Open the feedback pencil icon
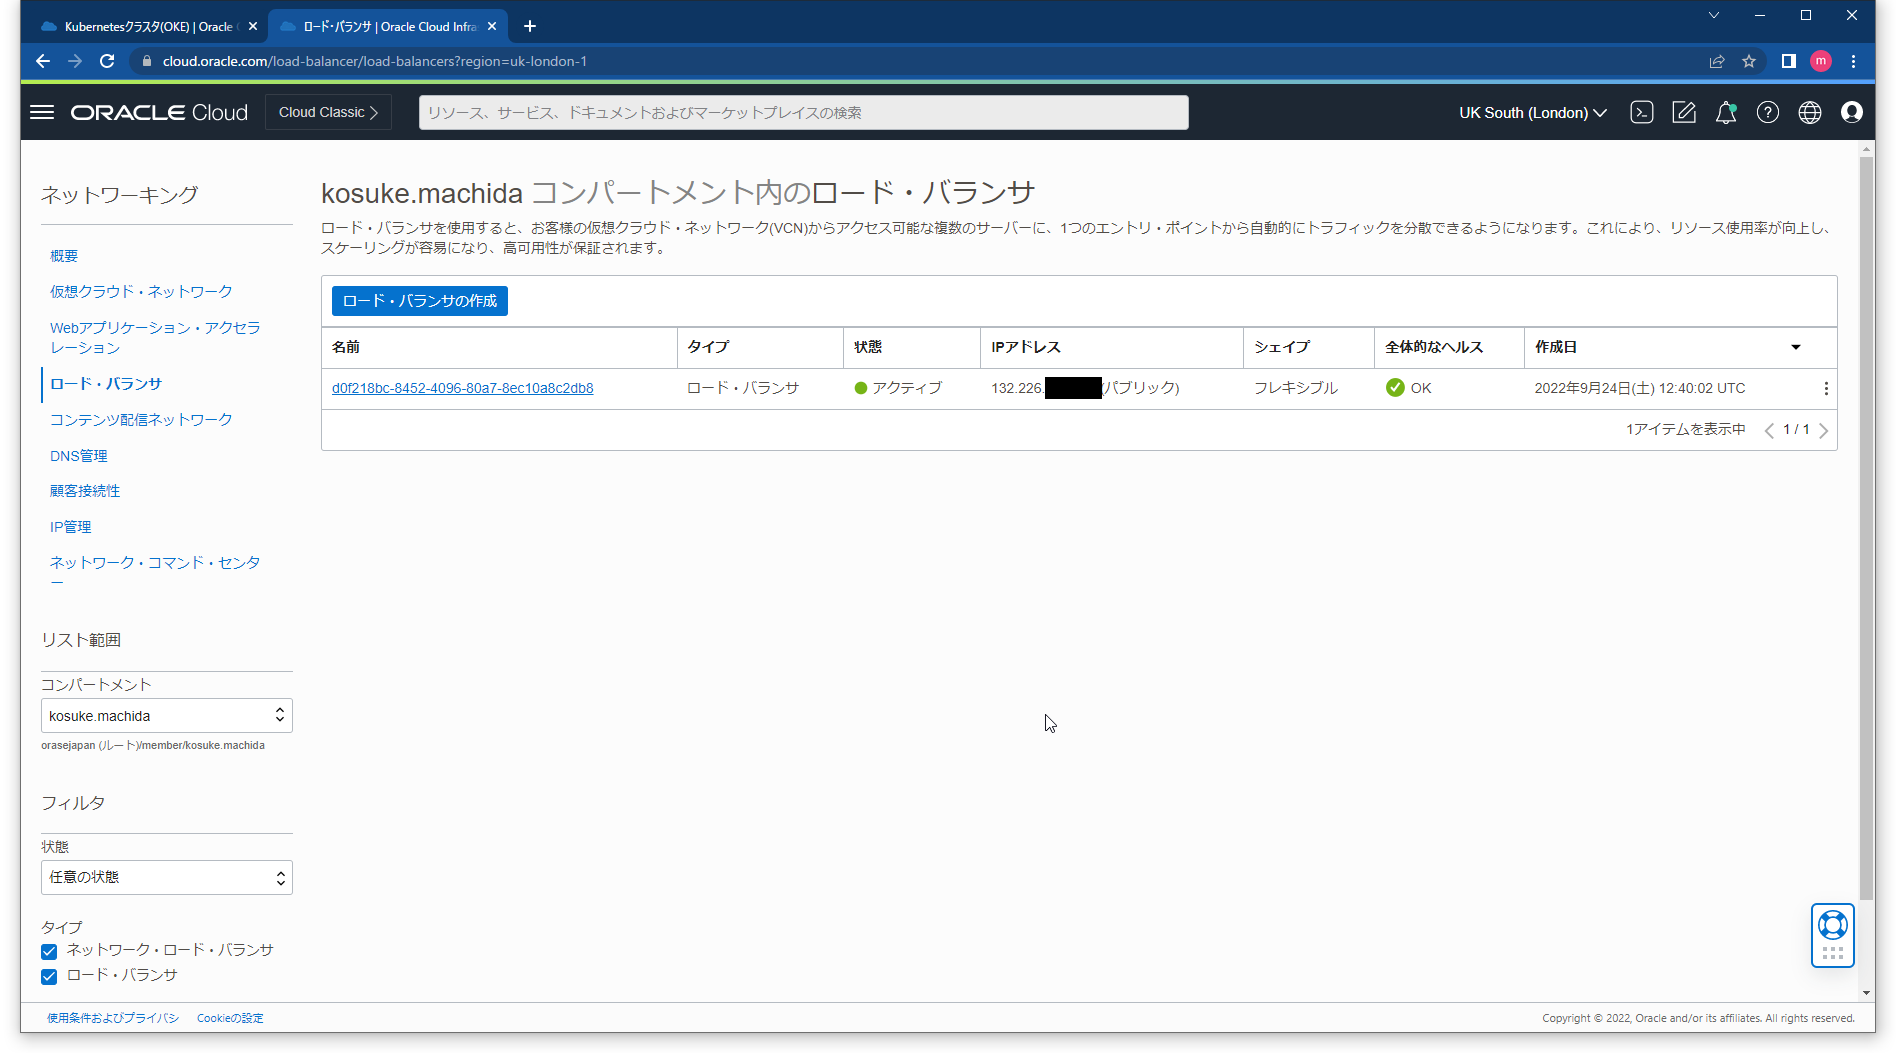 pos(1684,112)
